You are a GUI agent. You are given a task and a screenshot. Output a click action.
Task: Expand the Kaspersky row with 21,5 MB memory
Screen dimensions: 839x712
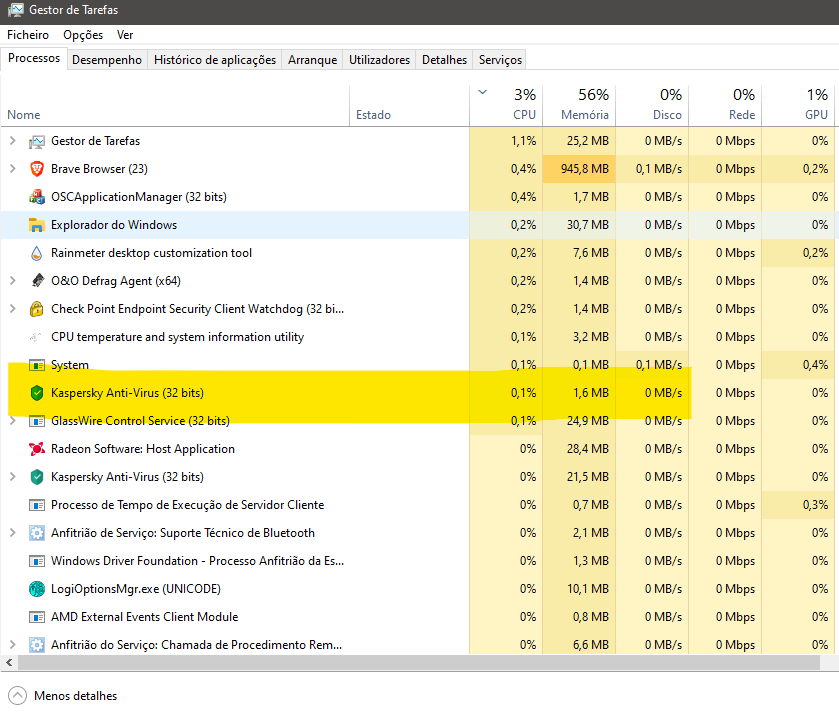[12, 477]
